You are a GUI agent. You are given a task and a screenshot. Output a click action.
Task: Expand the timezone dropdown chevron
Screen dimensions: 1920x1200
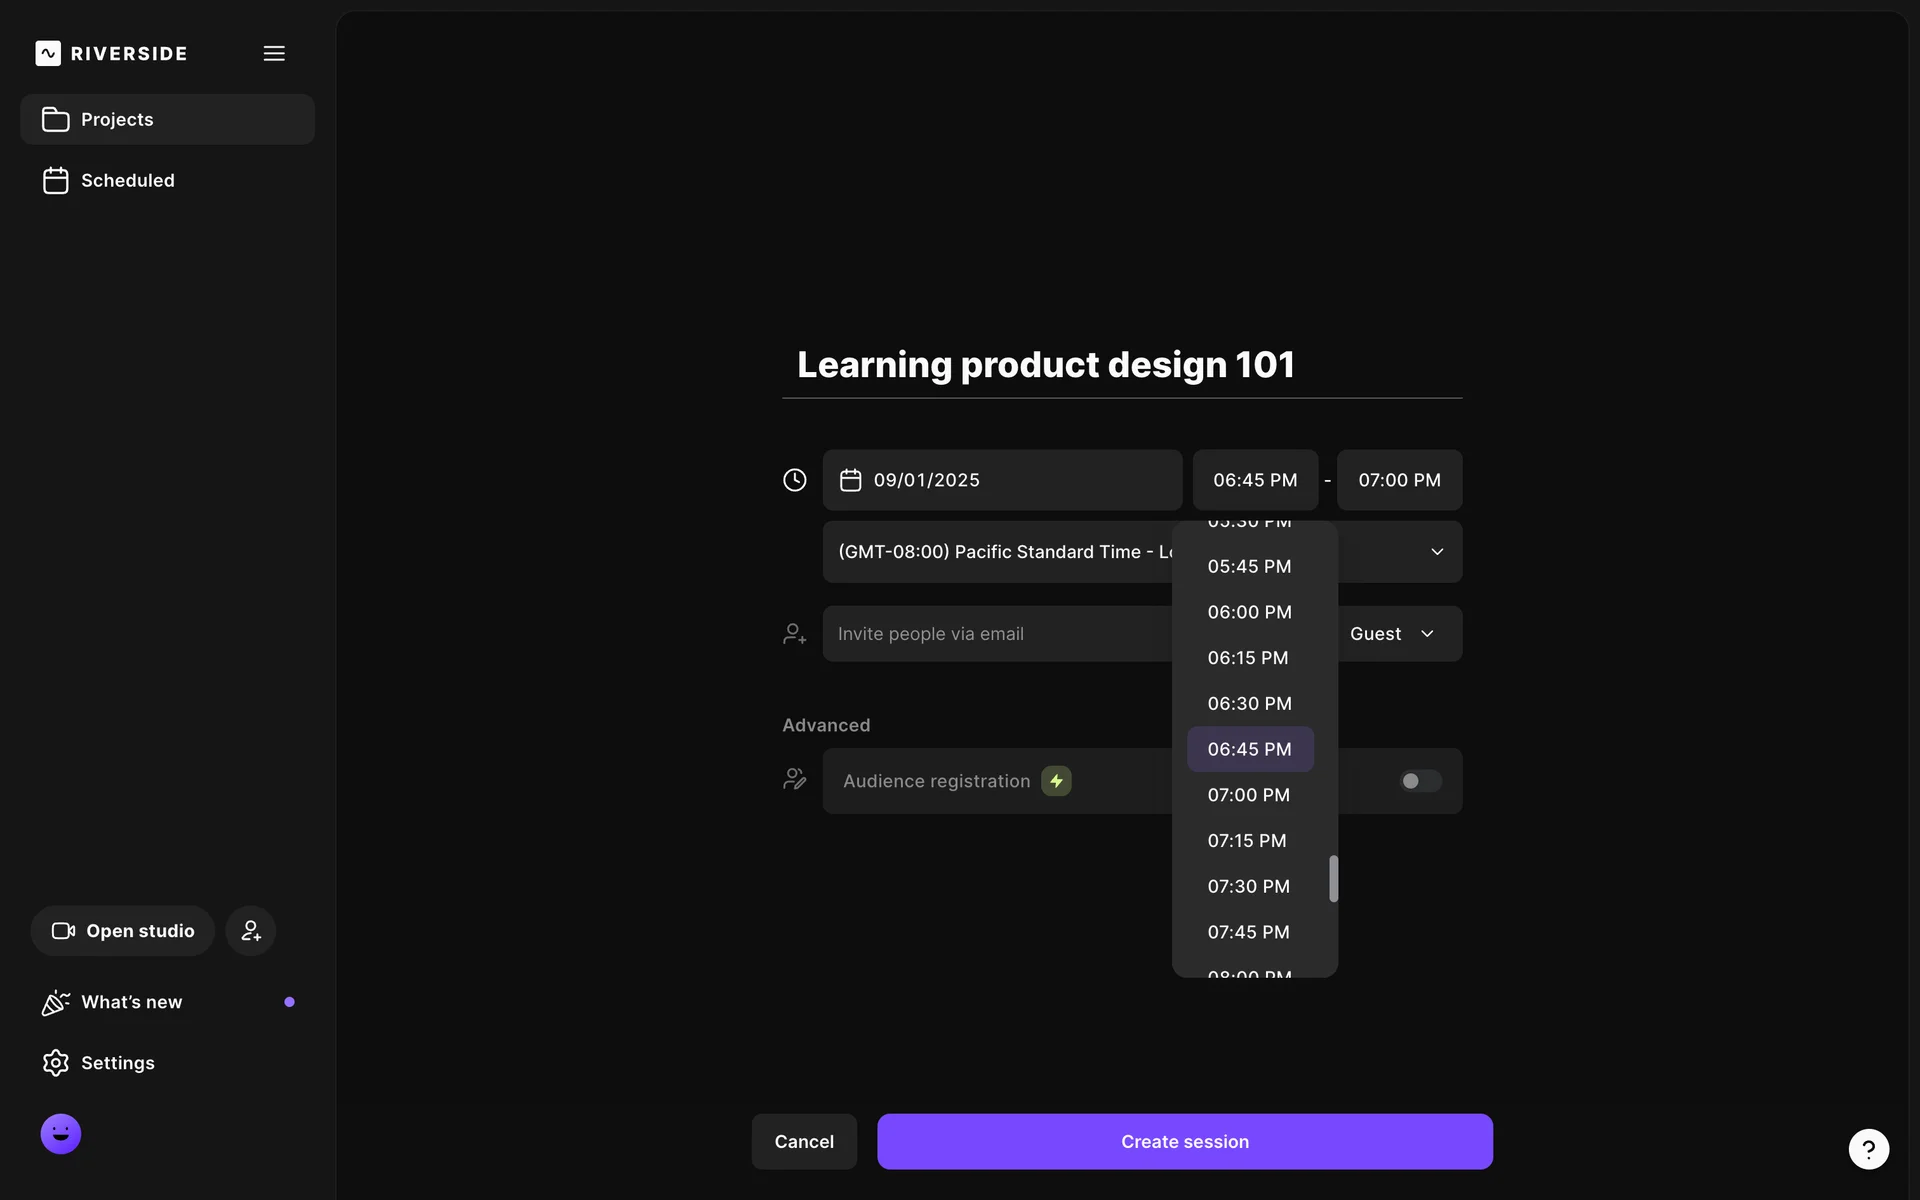click(x=1437, y=552)
